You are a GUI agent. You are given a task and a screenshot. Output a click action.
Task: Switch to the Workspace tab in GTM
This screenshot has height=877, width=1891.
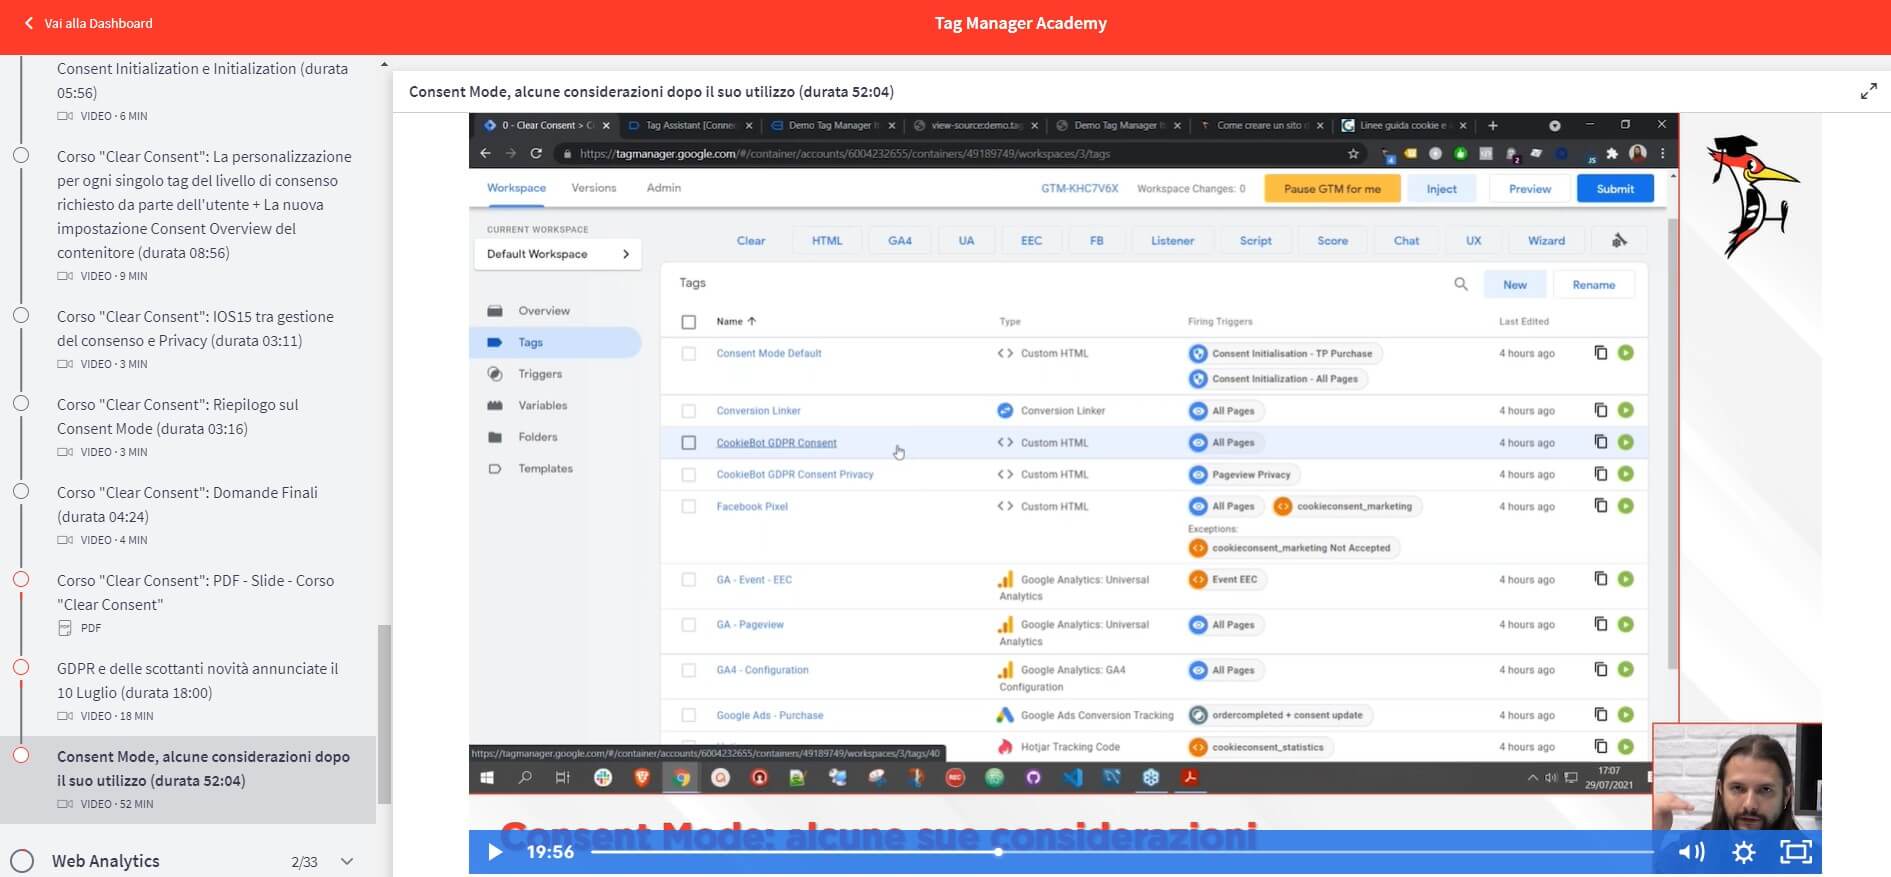point(516,188)
